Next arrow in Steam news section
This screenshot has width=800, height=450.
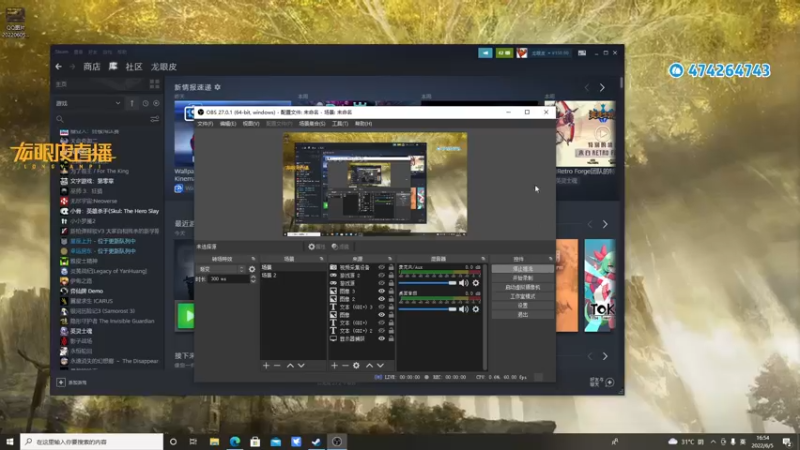coord(602,88)
